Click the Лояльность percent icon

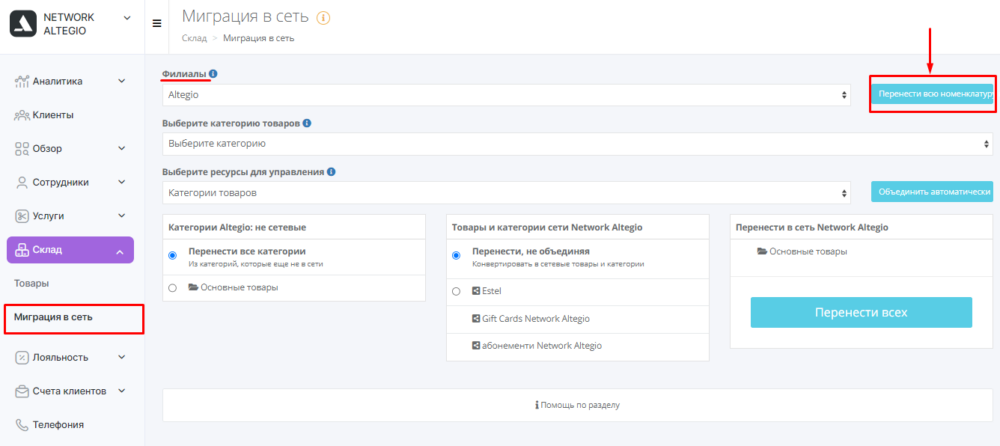22,358
